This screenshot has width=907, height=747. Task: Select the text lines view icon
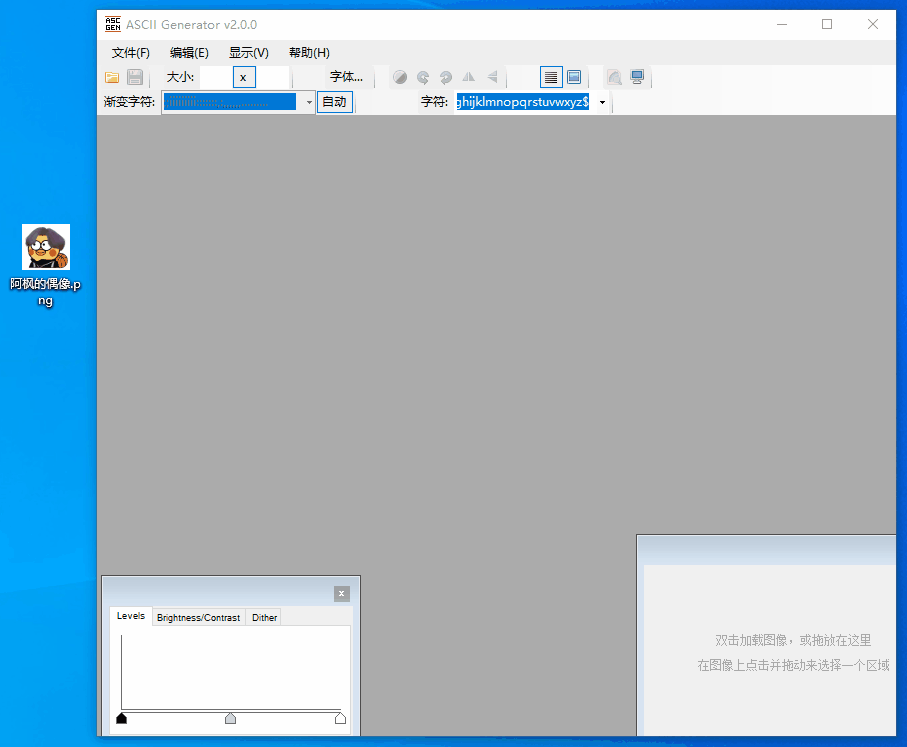coord(551,77)
